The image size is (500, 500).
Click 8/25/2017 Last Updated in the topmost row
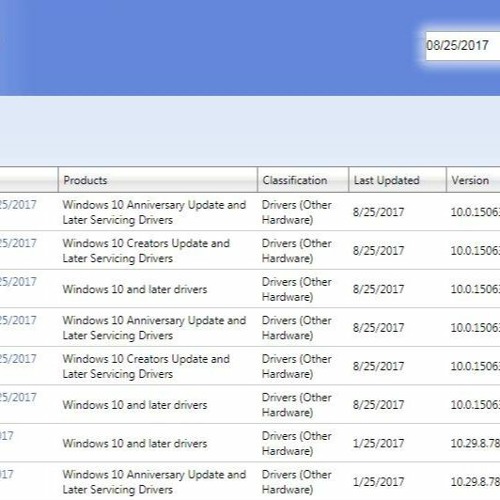pyautogui.click(x=378, y=212)
